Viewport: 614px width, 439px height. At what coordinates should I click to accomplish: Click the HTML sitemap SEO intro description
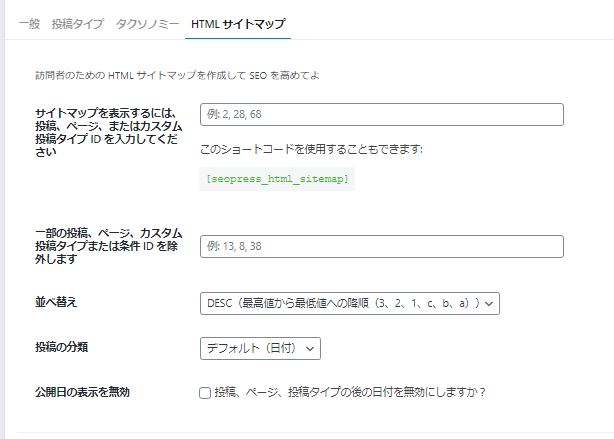coord(177,75)
